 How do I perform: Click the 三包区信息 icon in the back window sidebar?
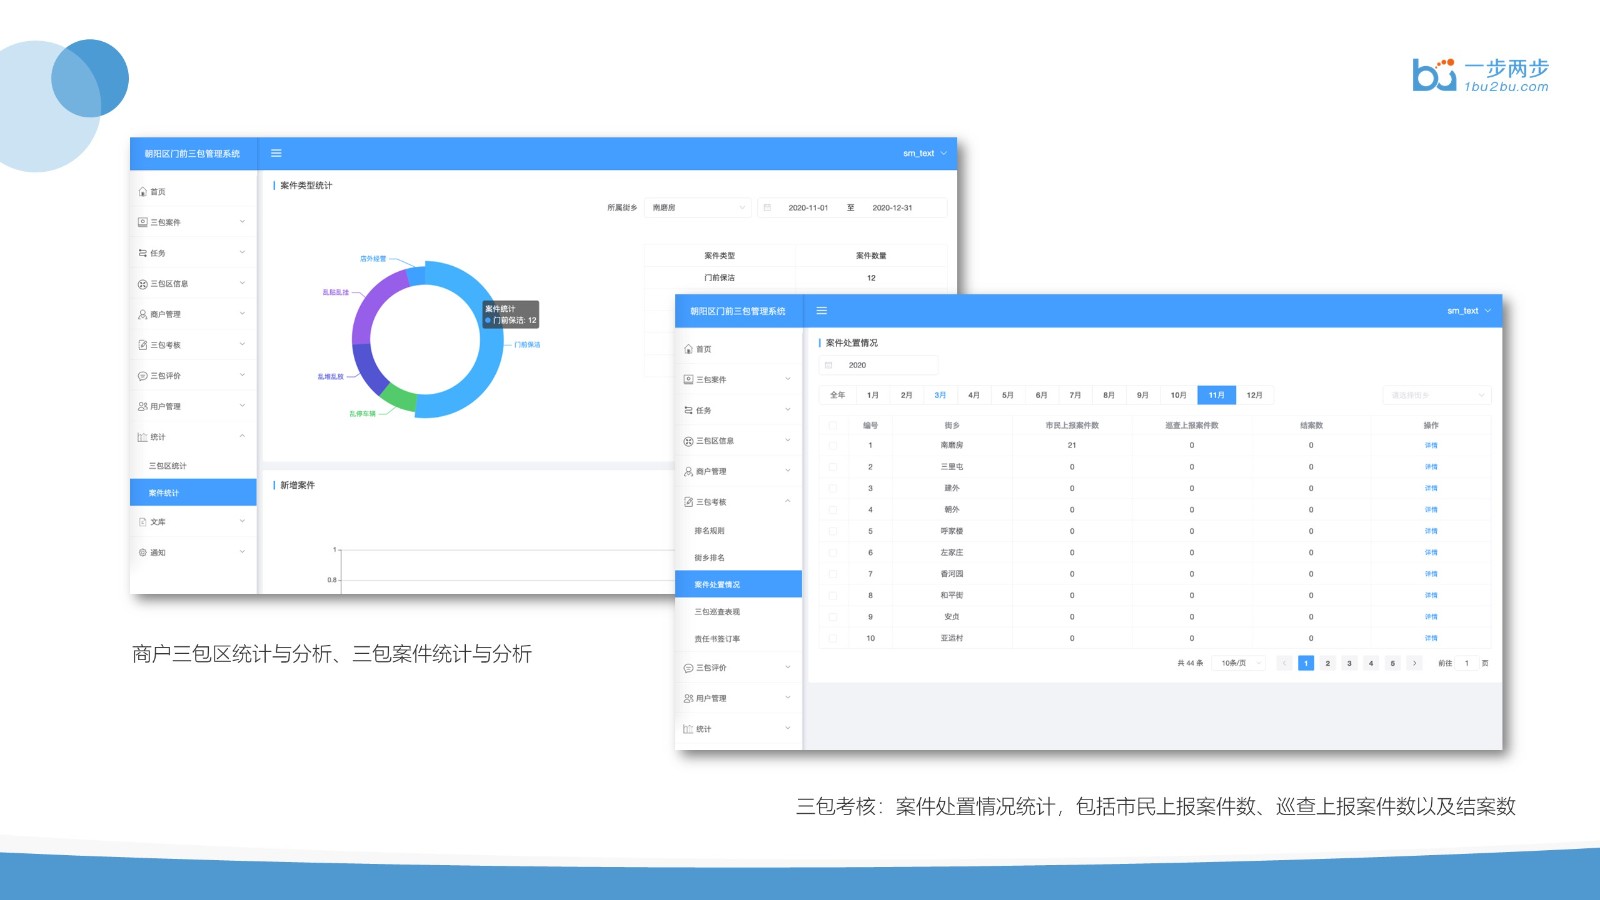click(x=142, y=284)
